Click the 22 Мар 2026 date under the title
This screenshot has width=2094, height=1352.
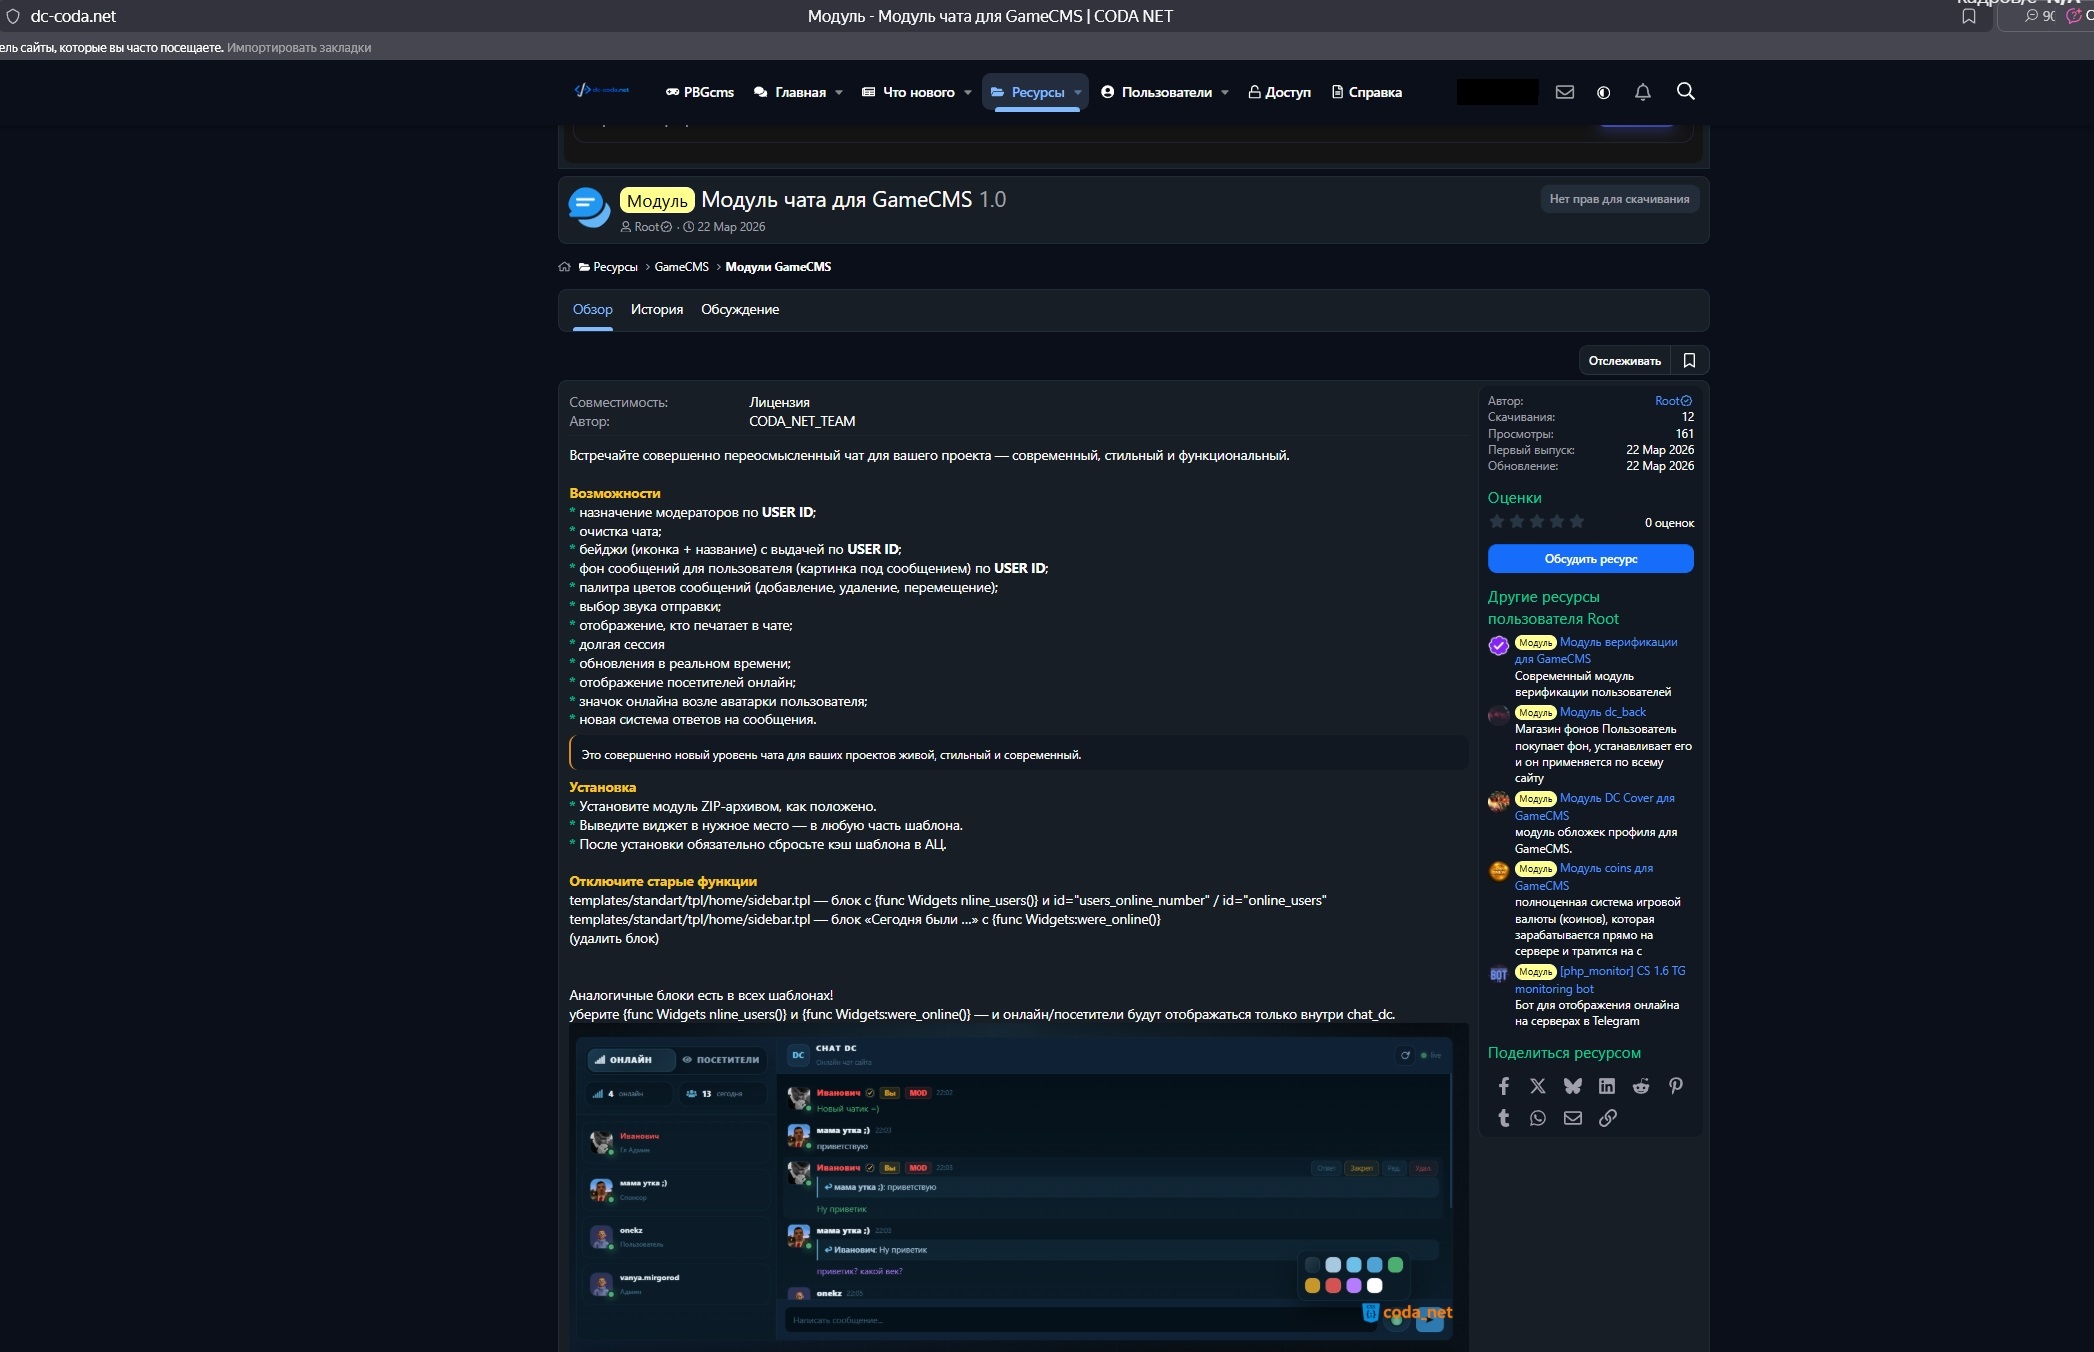731,227
